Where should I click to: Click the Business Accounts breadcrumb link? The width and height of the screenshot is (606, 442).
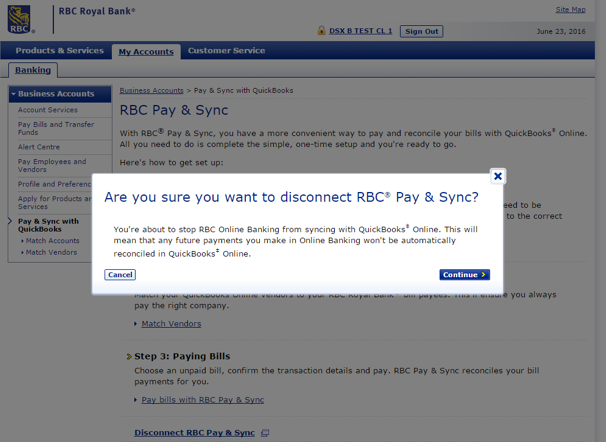tap(152, 90)
